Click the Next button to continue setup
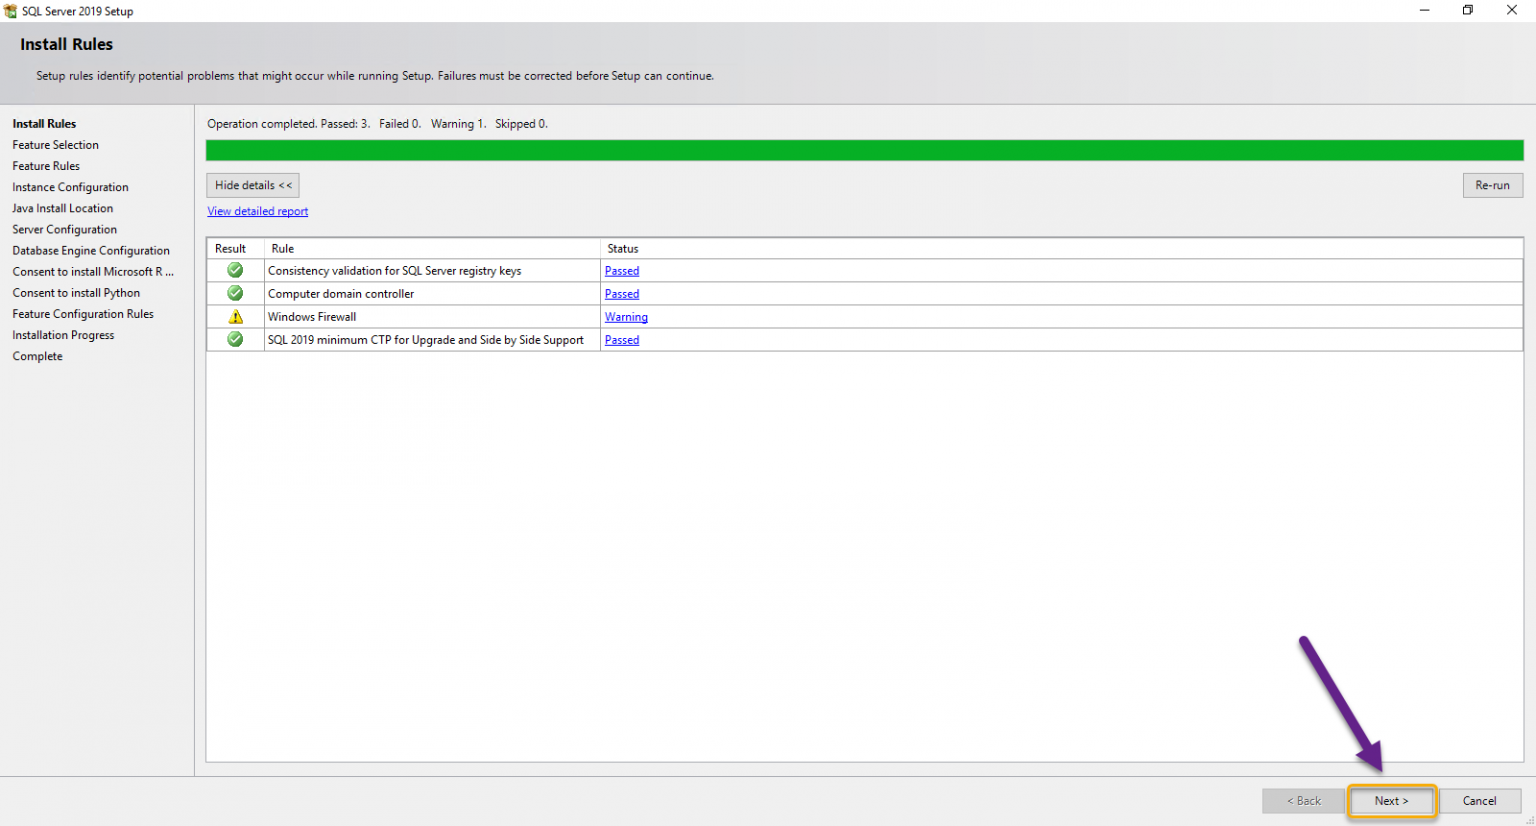 [x=1391, y=801]
